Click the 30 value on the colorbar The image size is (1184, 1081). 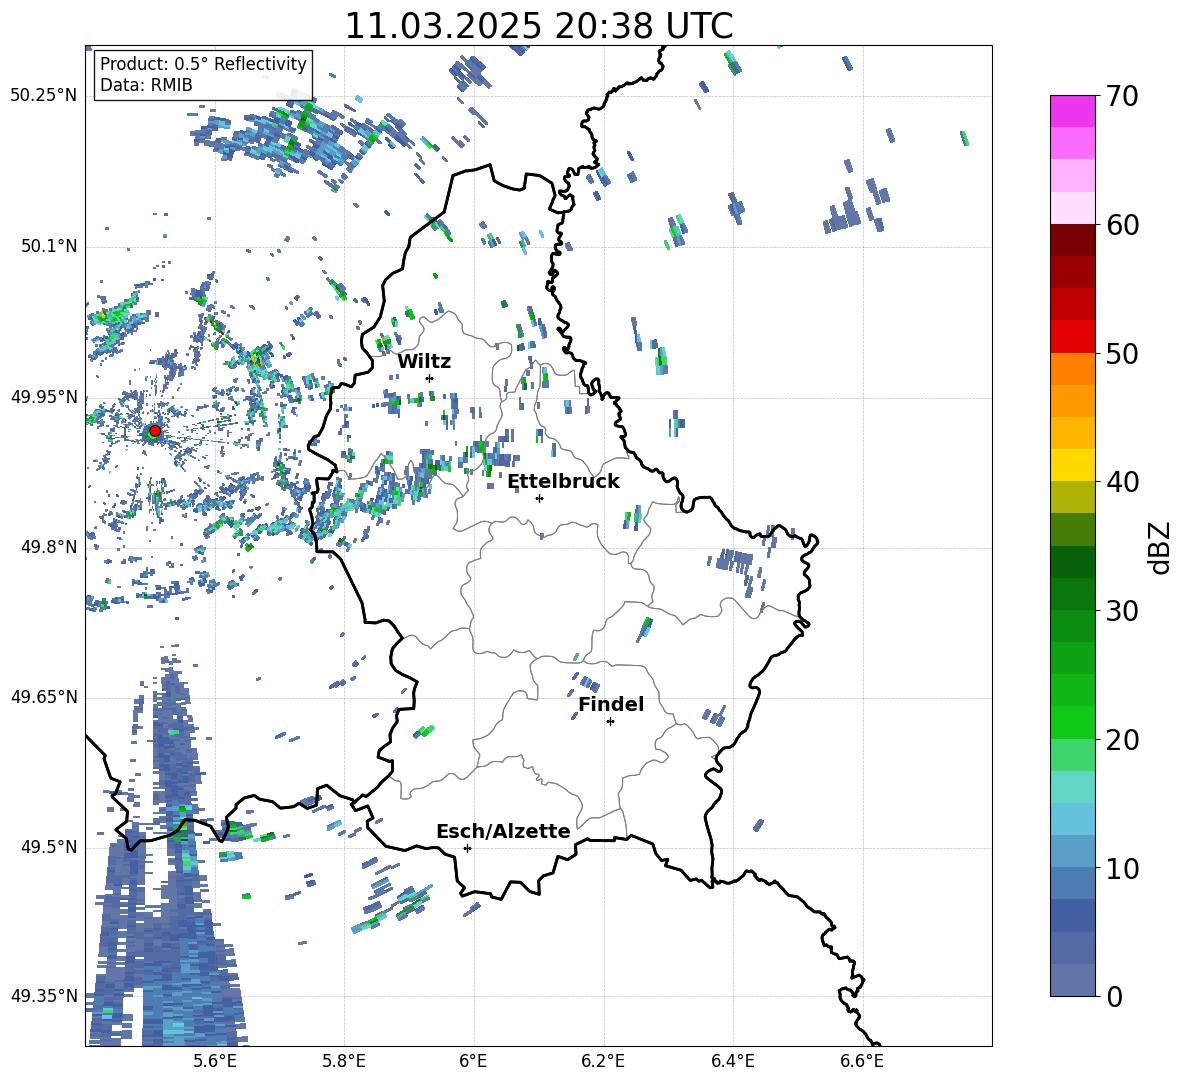coord(1122,611)
